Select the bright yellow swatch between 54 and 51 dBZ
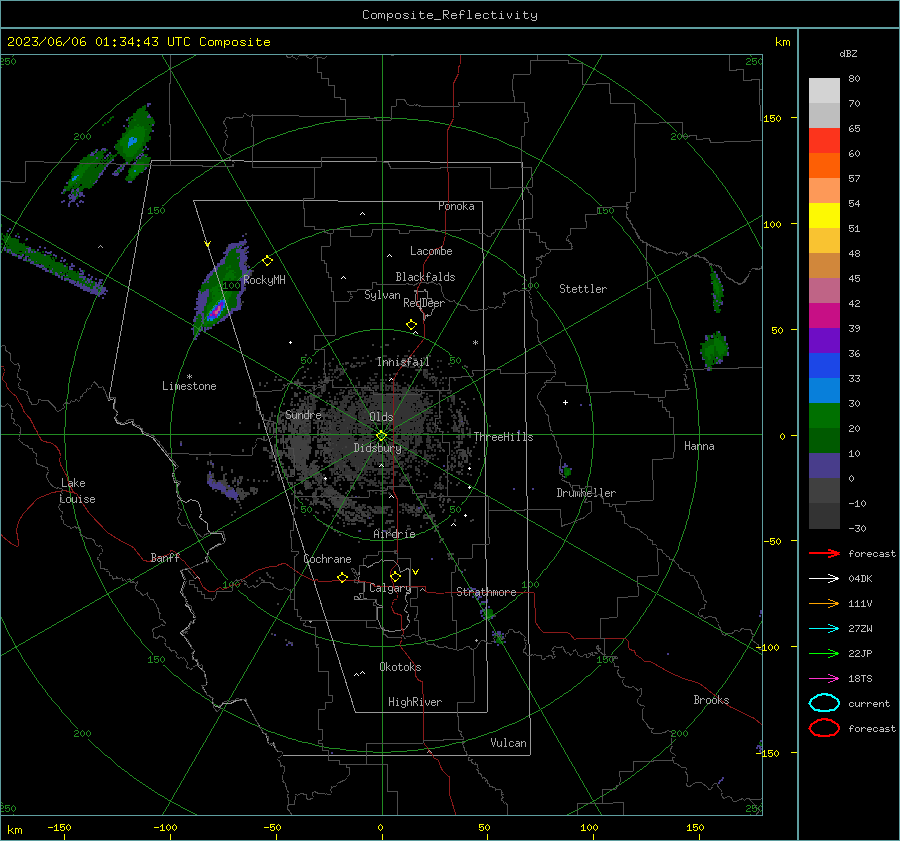 824,215
